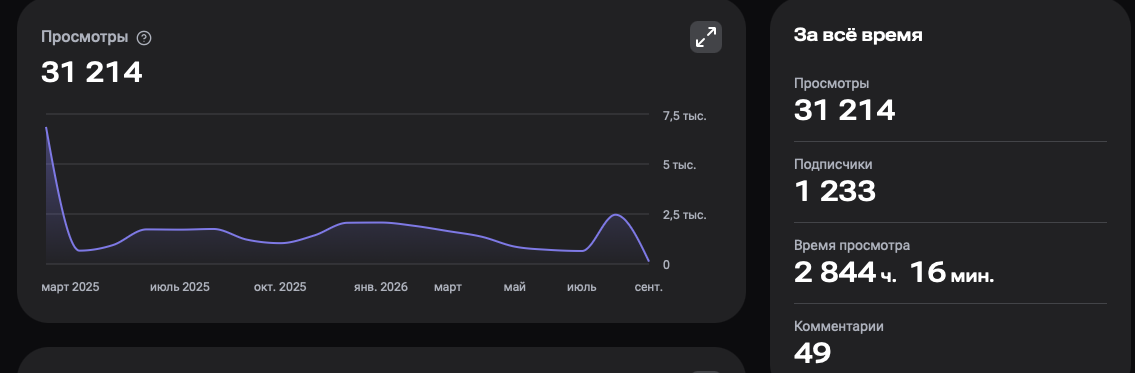Select the март 2025 label on the axis

(x=70, y=288)
